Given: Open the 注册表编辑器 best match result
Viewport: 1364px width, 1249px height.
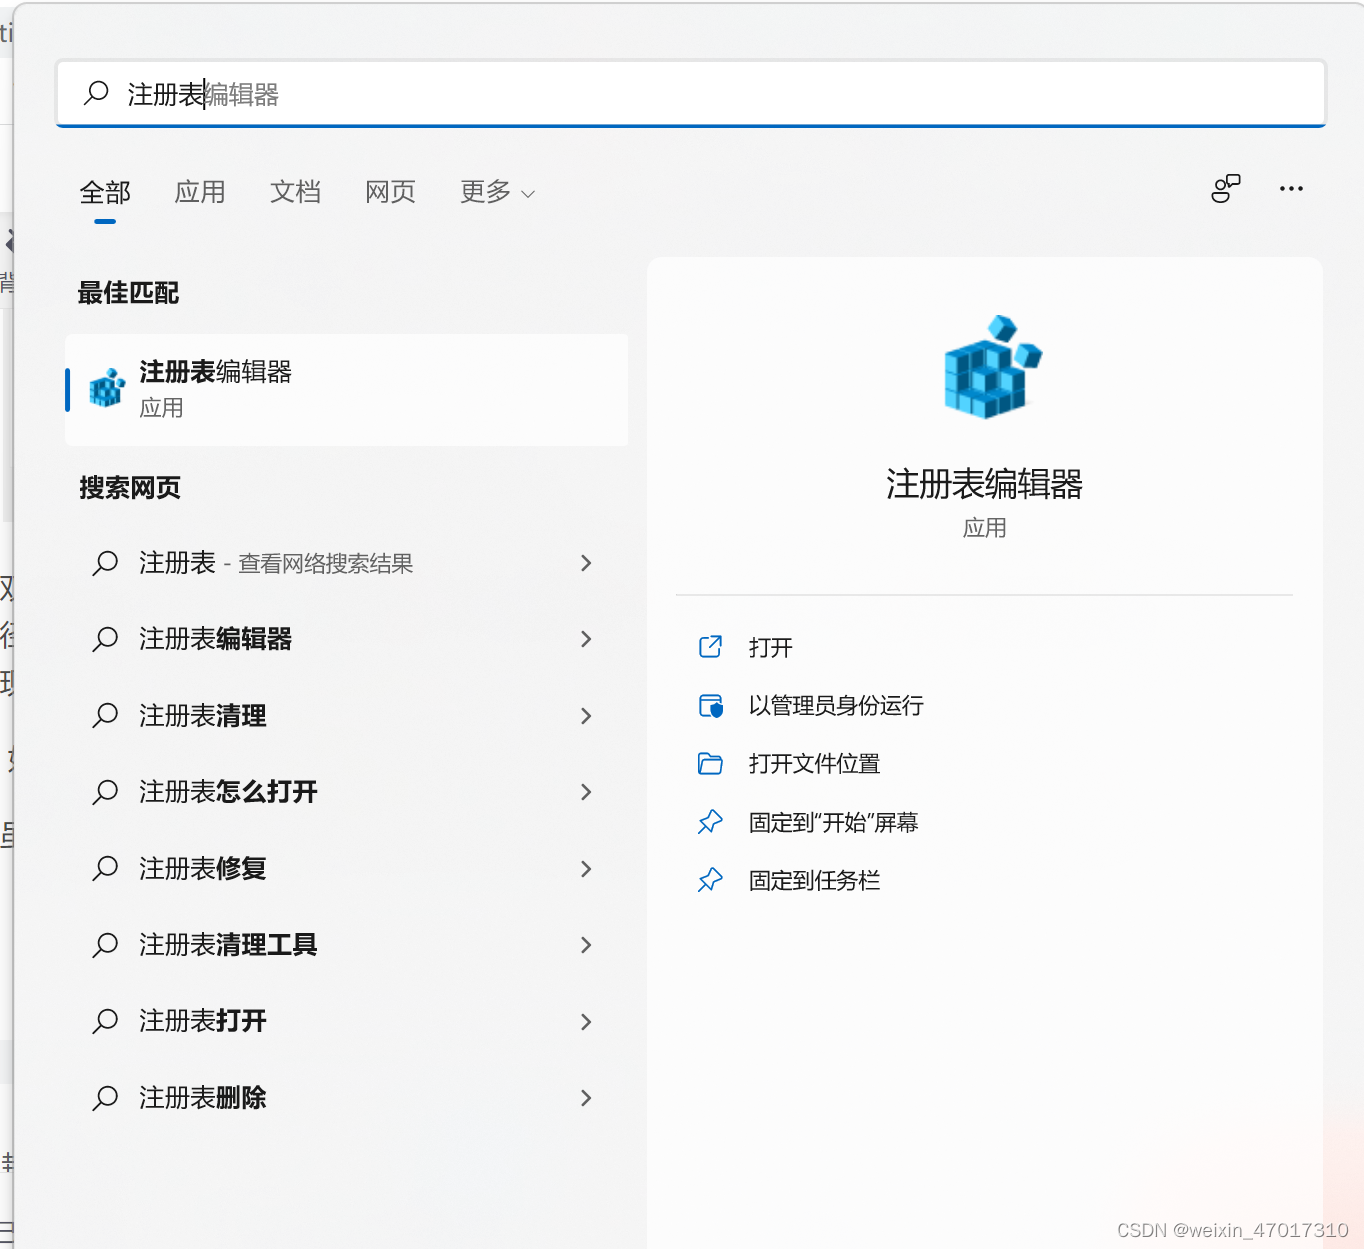Looking at the screenshot, I should coord(347,390).
